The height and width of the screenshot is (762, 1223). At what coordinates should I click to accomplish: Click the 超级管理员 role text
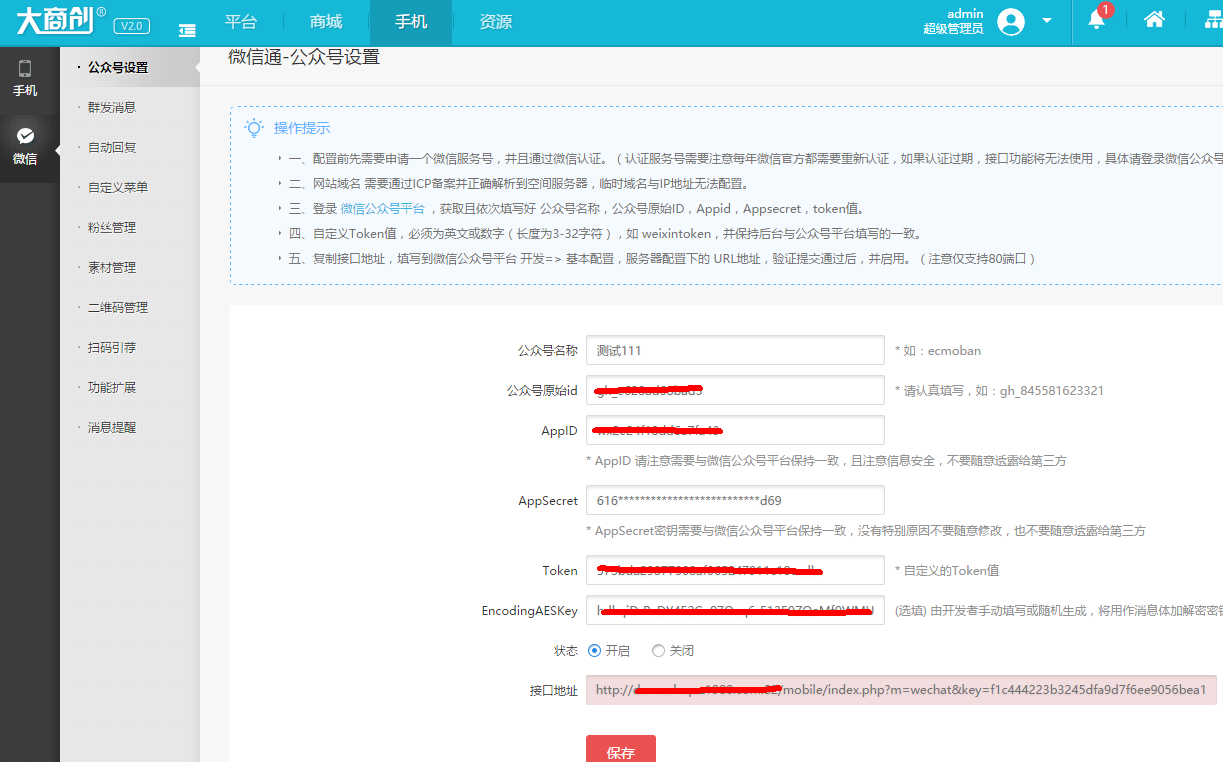click(953, 29)
